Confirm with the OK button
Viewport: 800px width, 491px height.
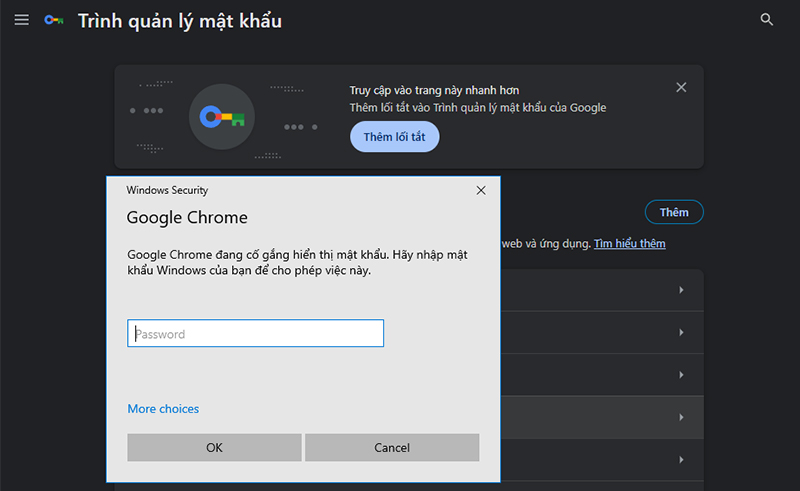click(x=214, y=448)
